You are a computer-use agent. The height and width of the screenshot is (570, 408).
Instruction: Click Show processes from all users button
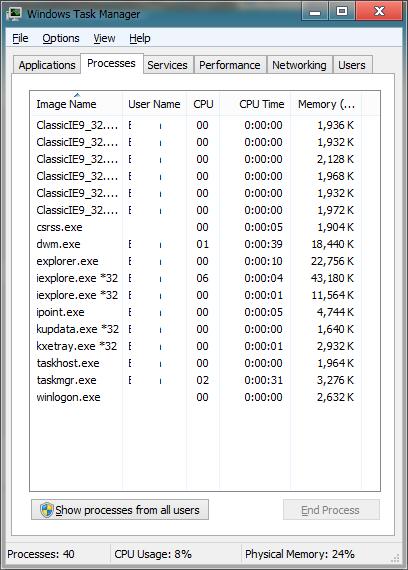120,510
